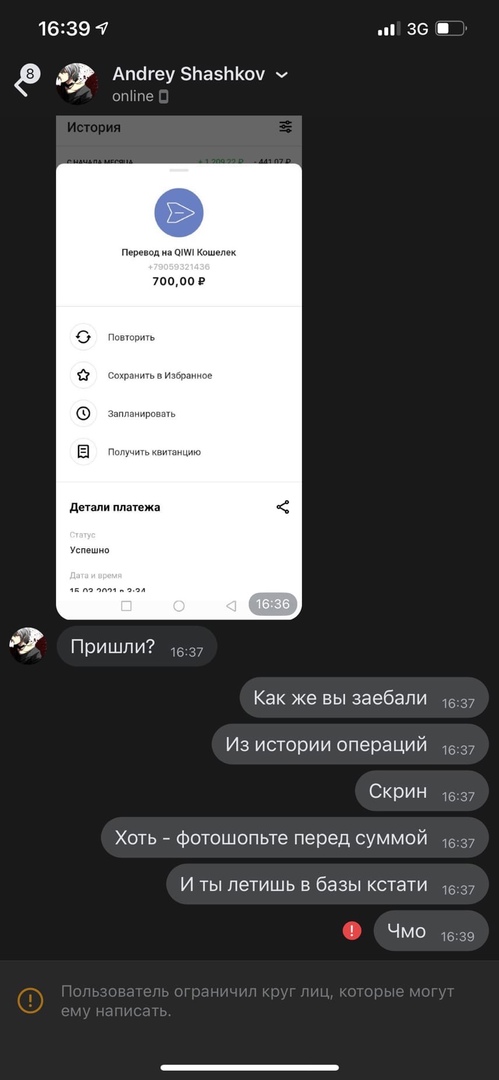Tap the mobile device icon next to online
Screen dimensions: 499x1080
click(x=163, y=96)
